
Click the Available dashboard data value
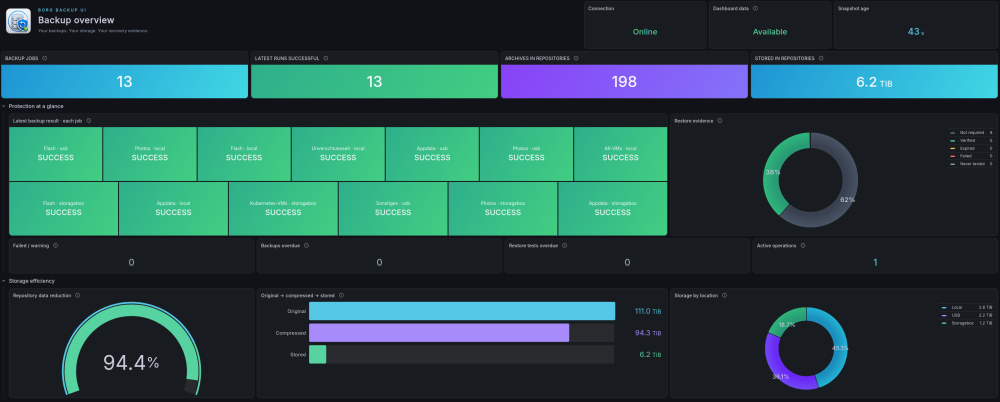click(770, 32)
